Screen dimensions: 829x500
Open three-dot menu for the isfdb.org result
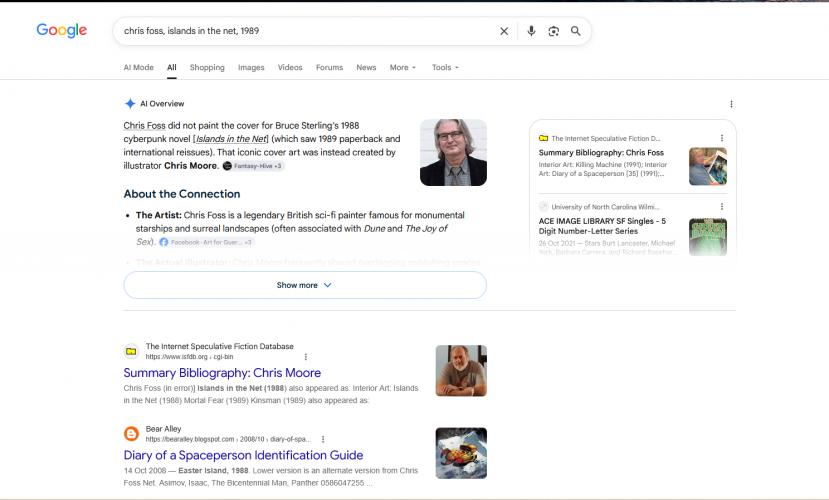click(x=306, y=357)
